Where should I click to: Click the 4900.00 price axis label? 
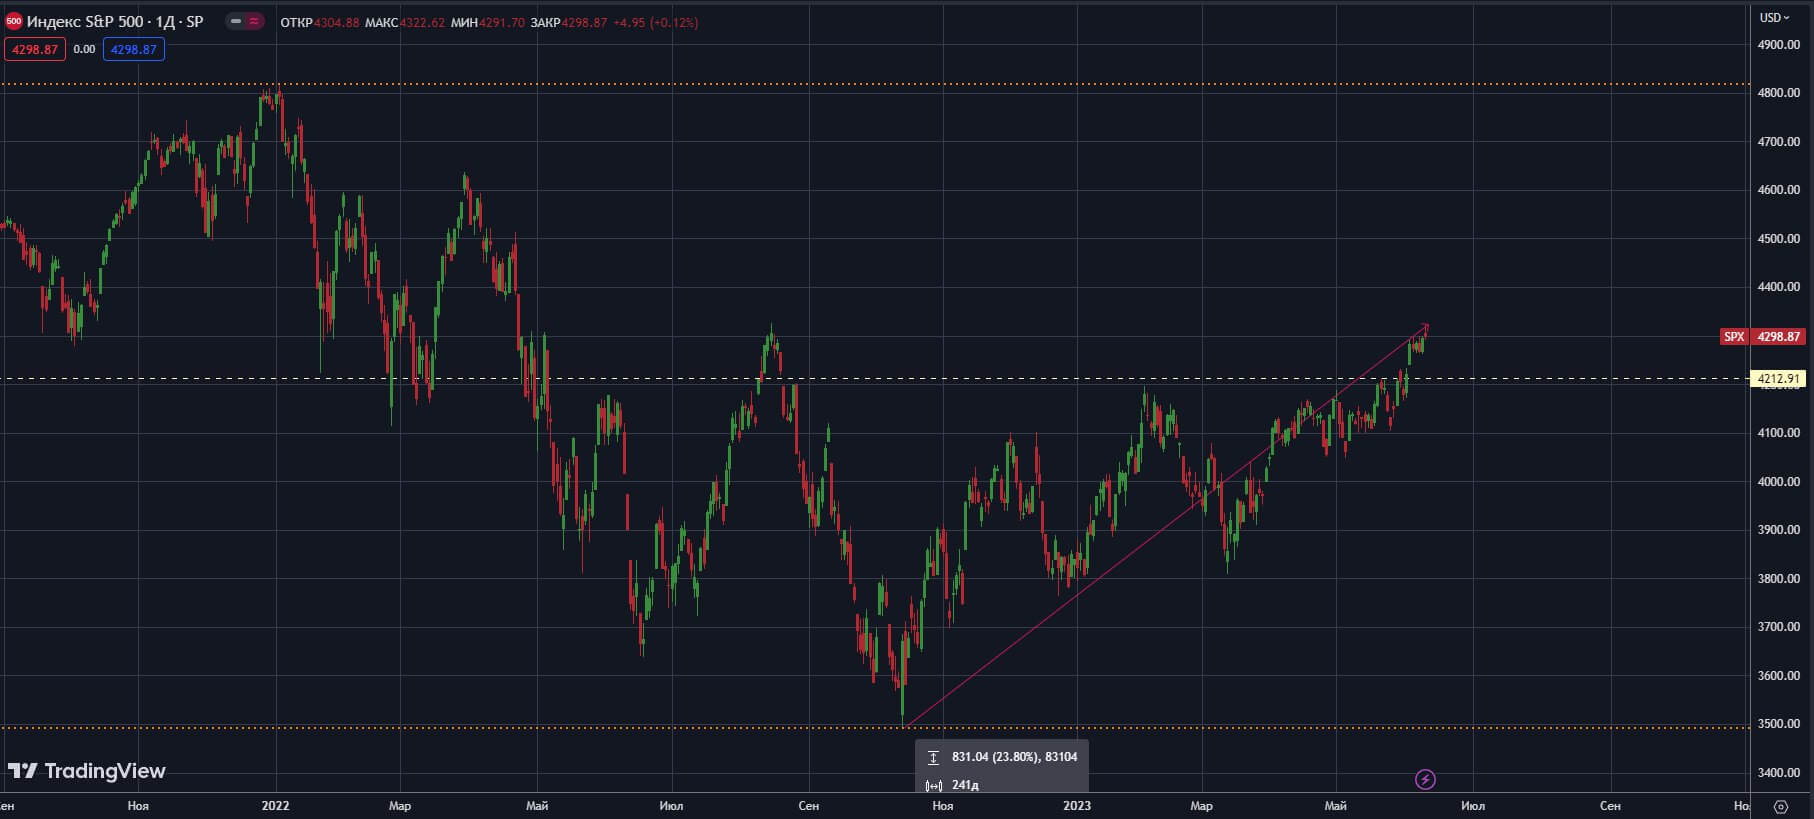click(x=1779, y=45)
